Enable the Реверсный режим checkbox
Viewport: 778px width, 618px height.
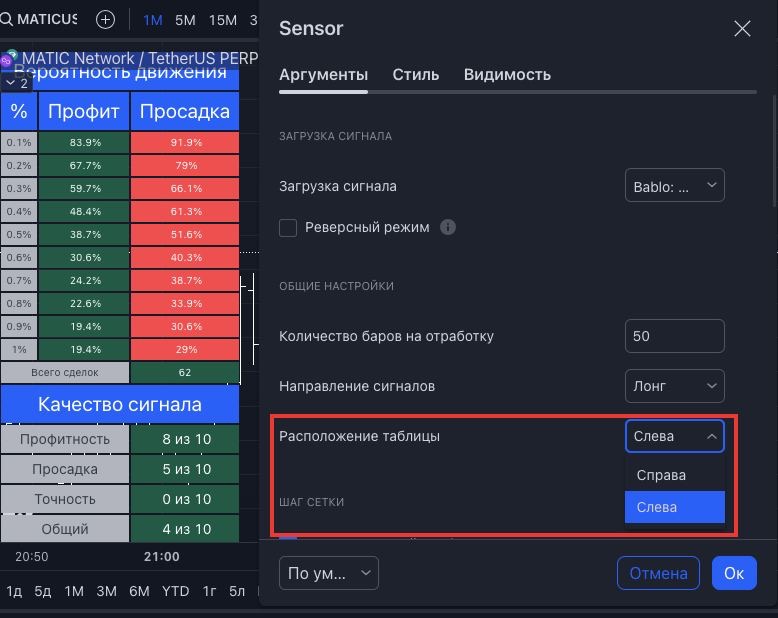click(x=288, y=227)
